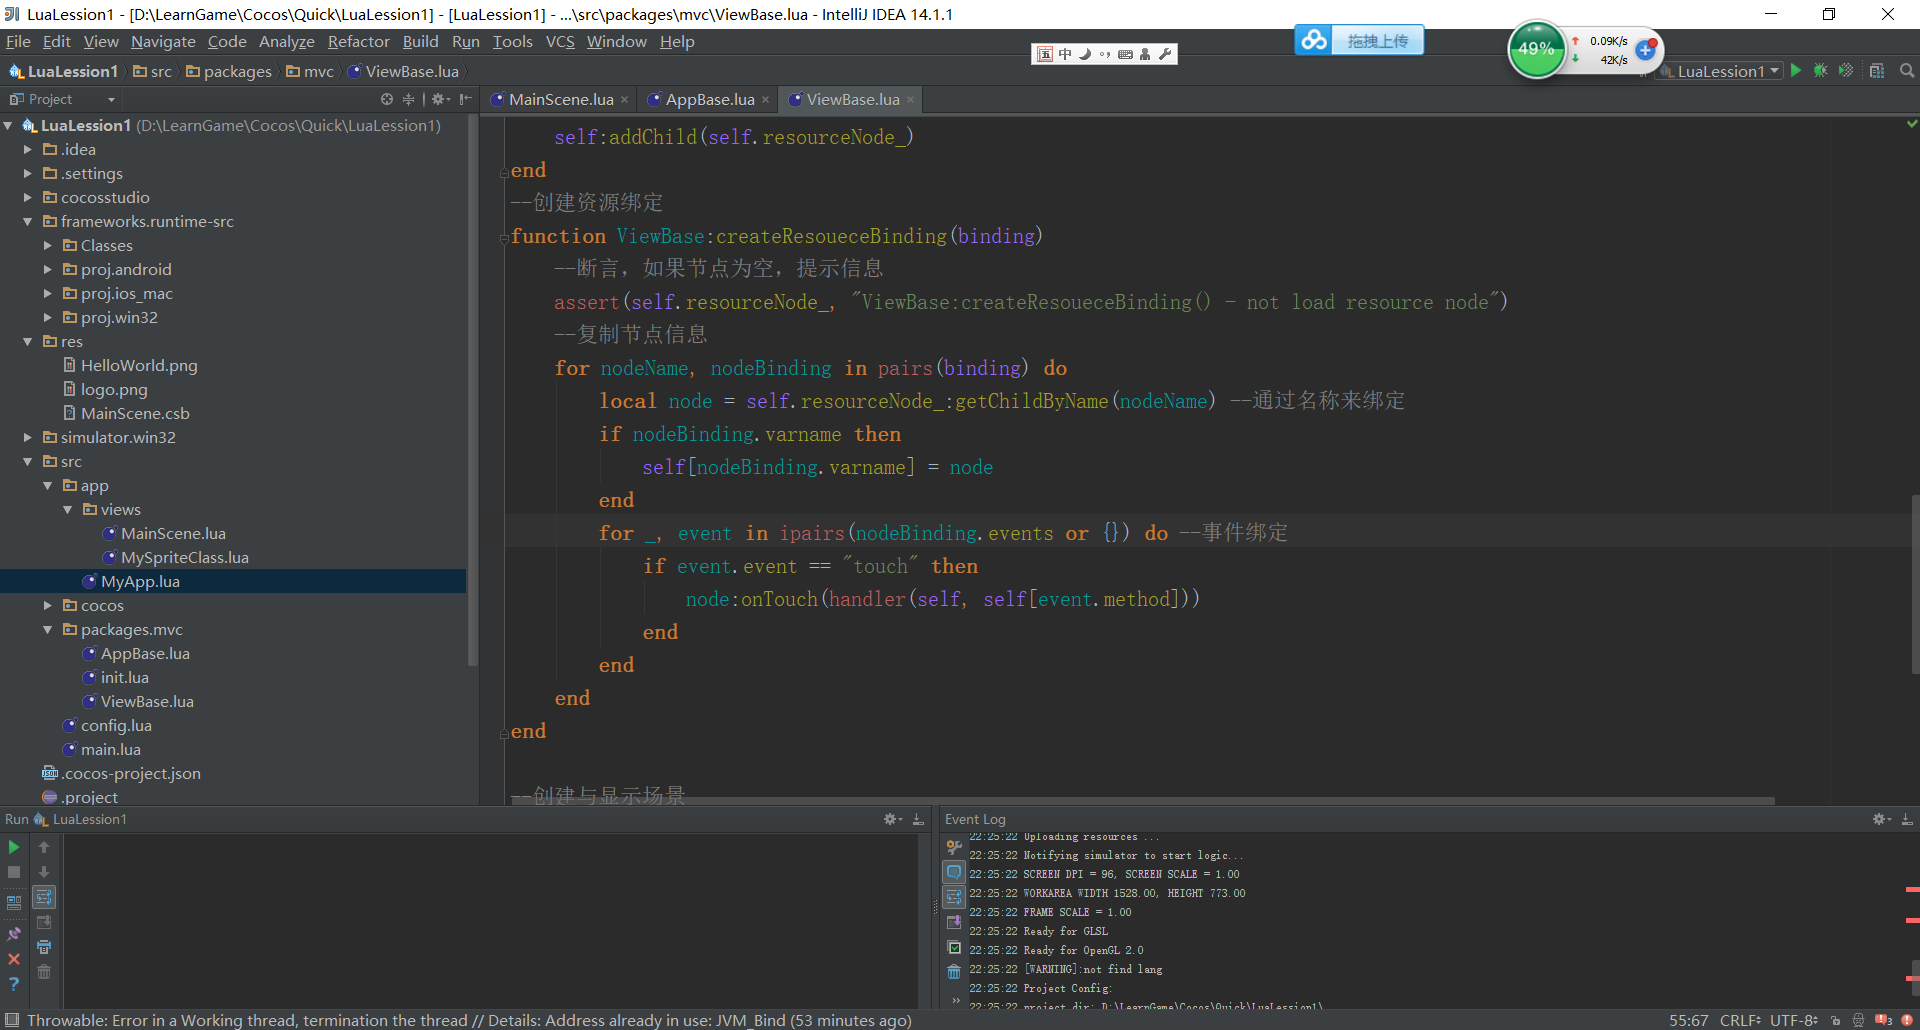Click the Print icon in the Run console
1920x1030 pixels.
(44, 947)
